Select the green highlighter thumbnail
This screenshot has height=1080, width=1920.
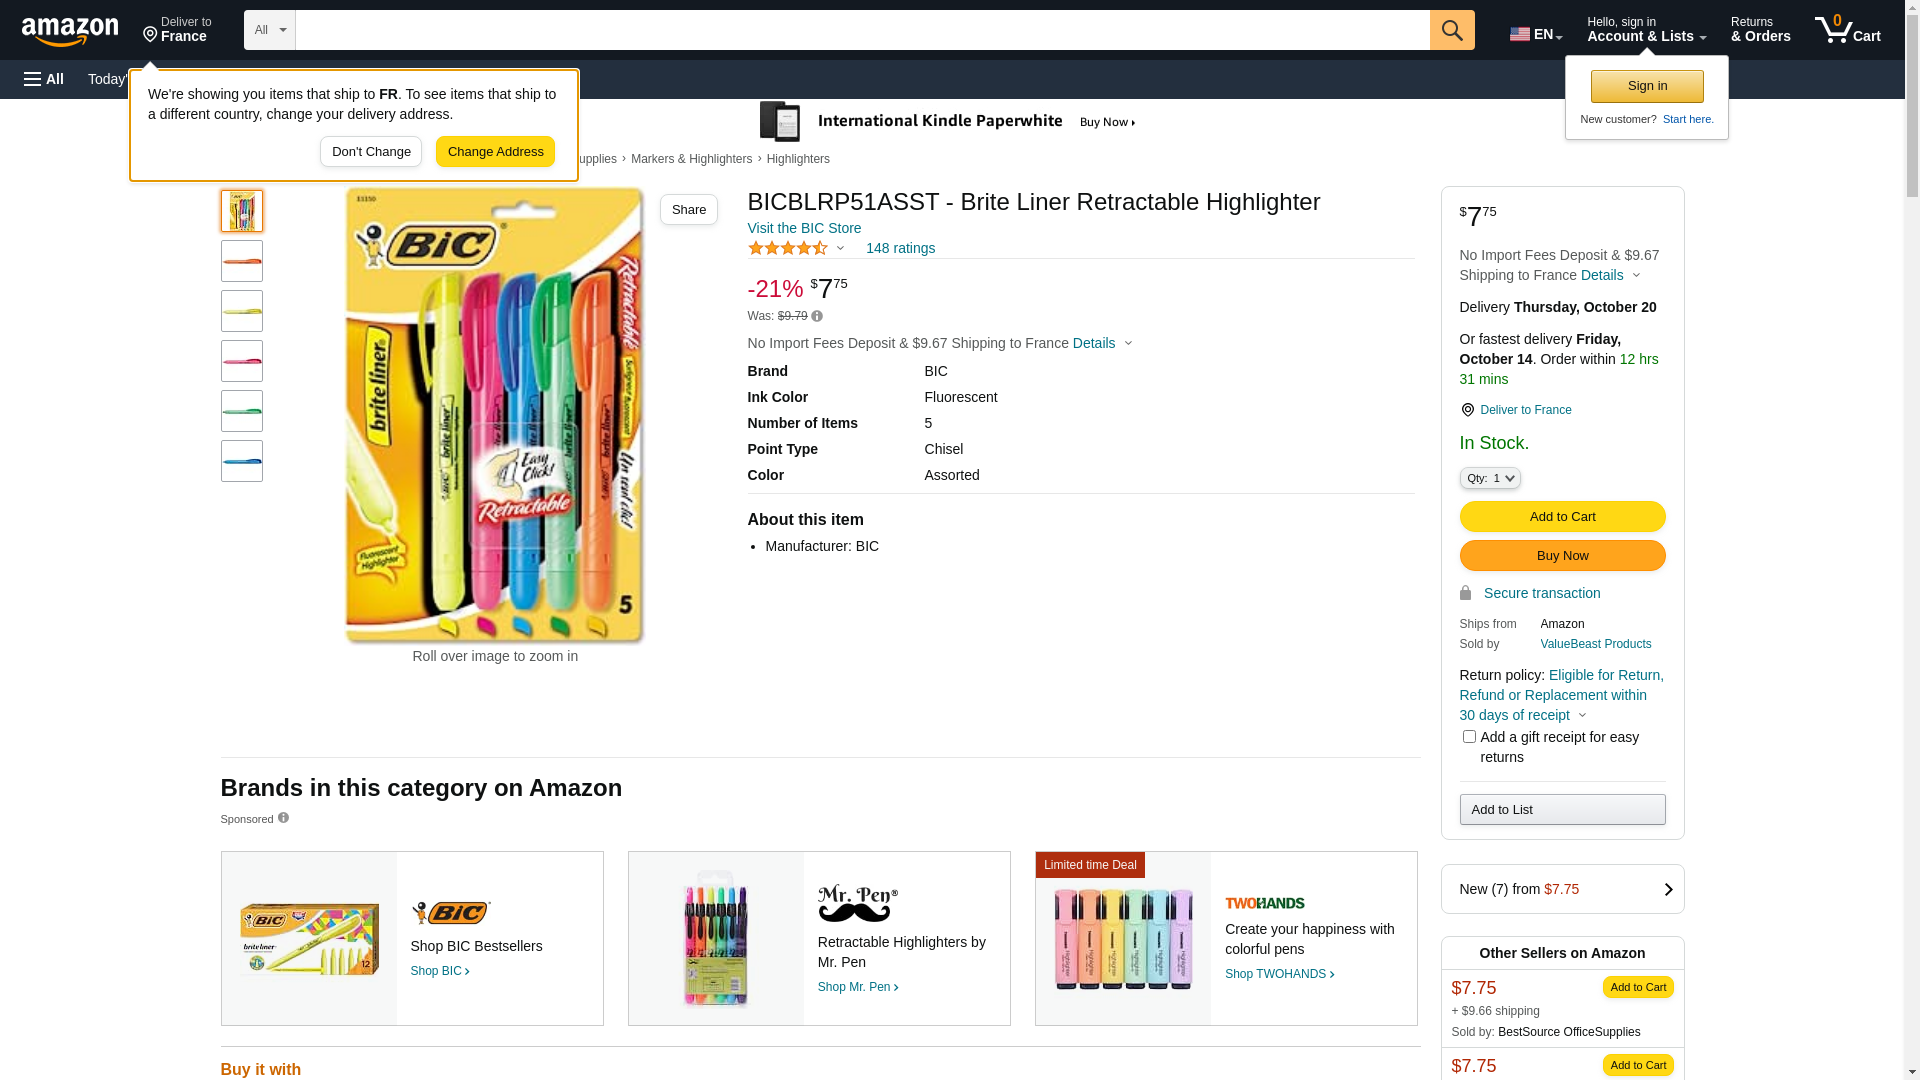pyautogui.click(x=242, y=411)
